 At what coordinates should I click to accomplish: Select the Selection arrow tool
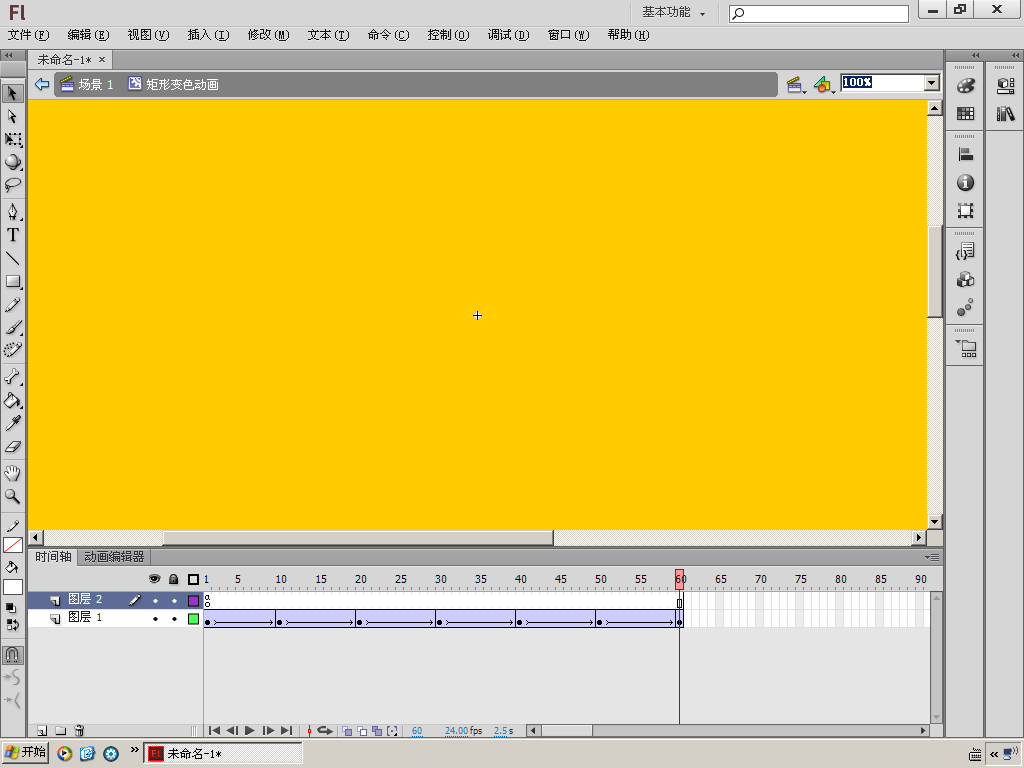point(12,93)
